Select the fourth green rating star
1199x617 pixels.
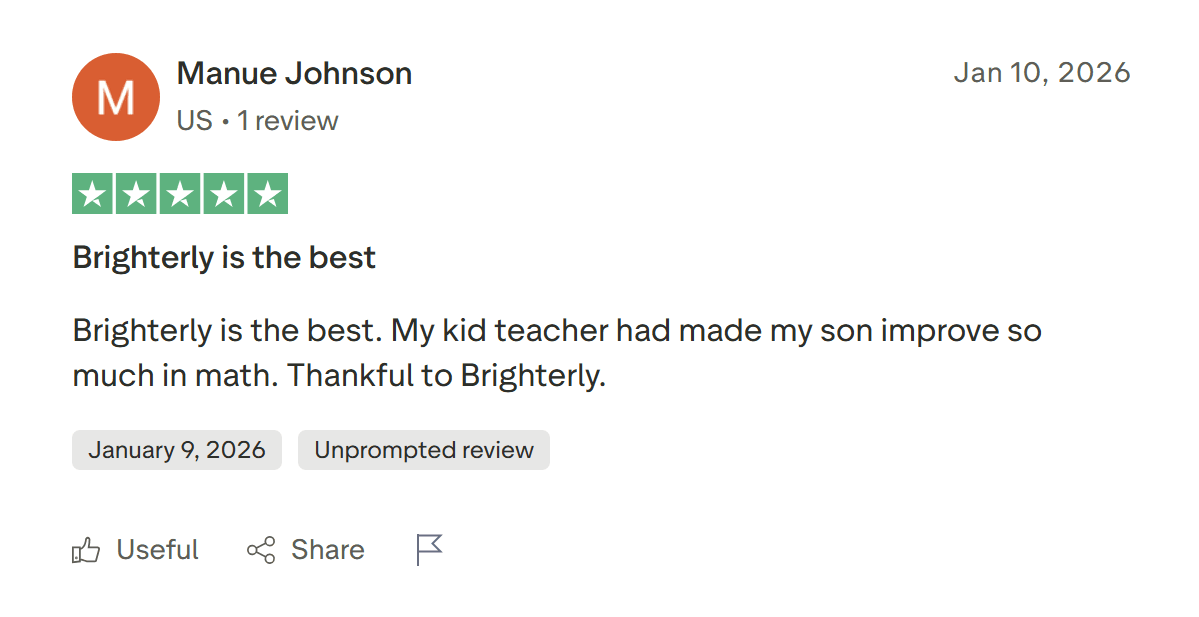(223, 193)
